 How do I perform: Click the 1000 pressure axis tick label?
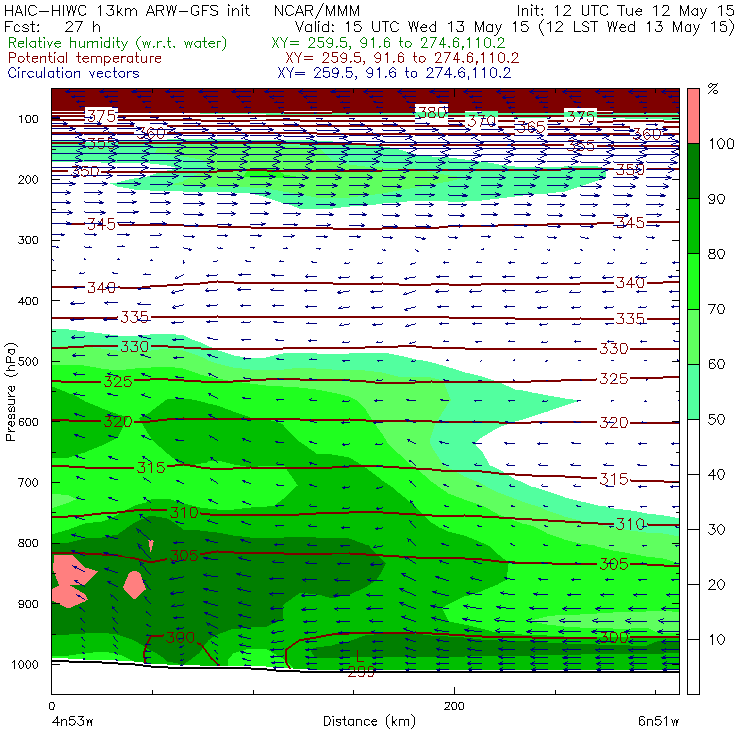(25, 664)
